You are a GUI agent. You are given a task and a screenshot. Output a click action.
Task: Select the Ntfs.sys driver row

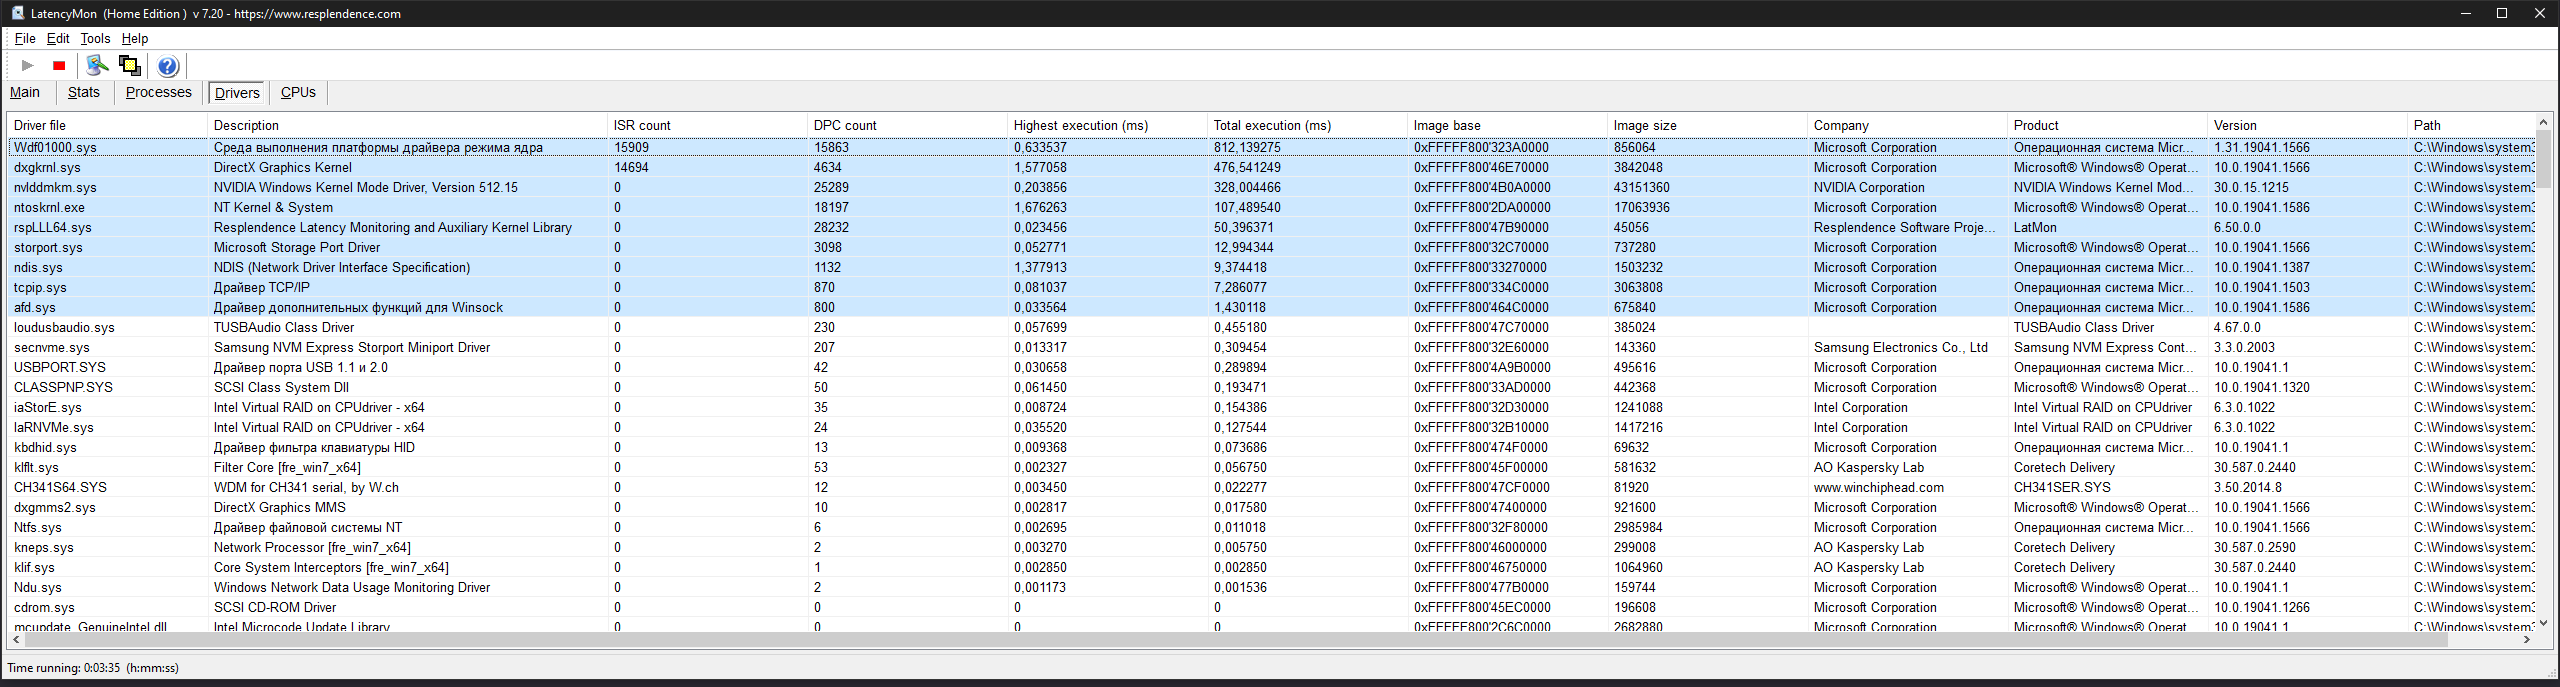pyautogui.click(x=1271, y=527)
